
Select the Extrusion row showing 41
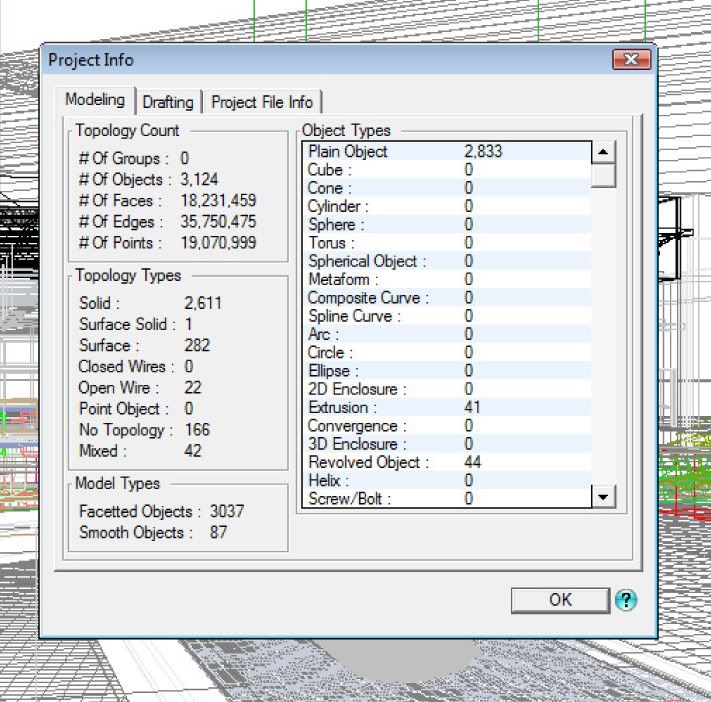pos(447,407)
